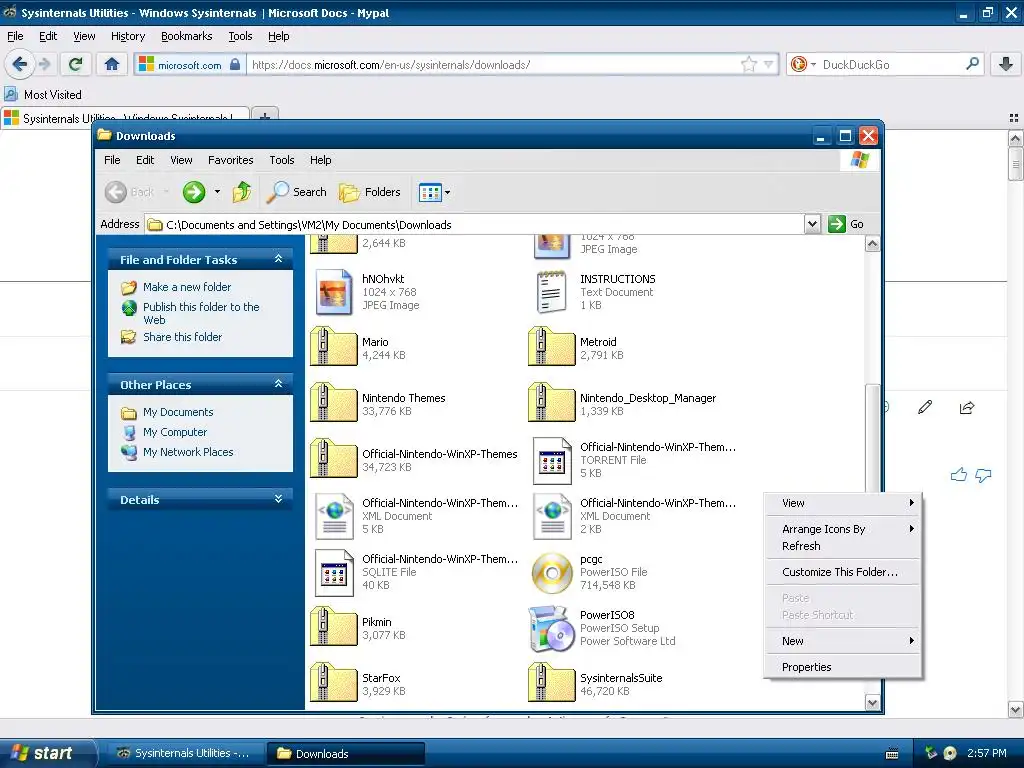Click the Views toolbar icon
Viewport: 1024px width, 768px height.
pyautogui.click(x=430, y=192)
